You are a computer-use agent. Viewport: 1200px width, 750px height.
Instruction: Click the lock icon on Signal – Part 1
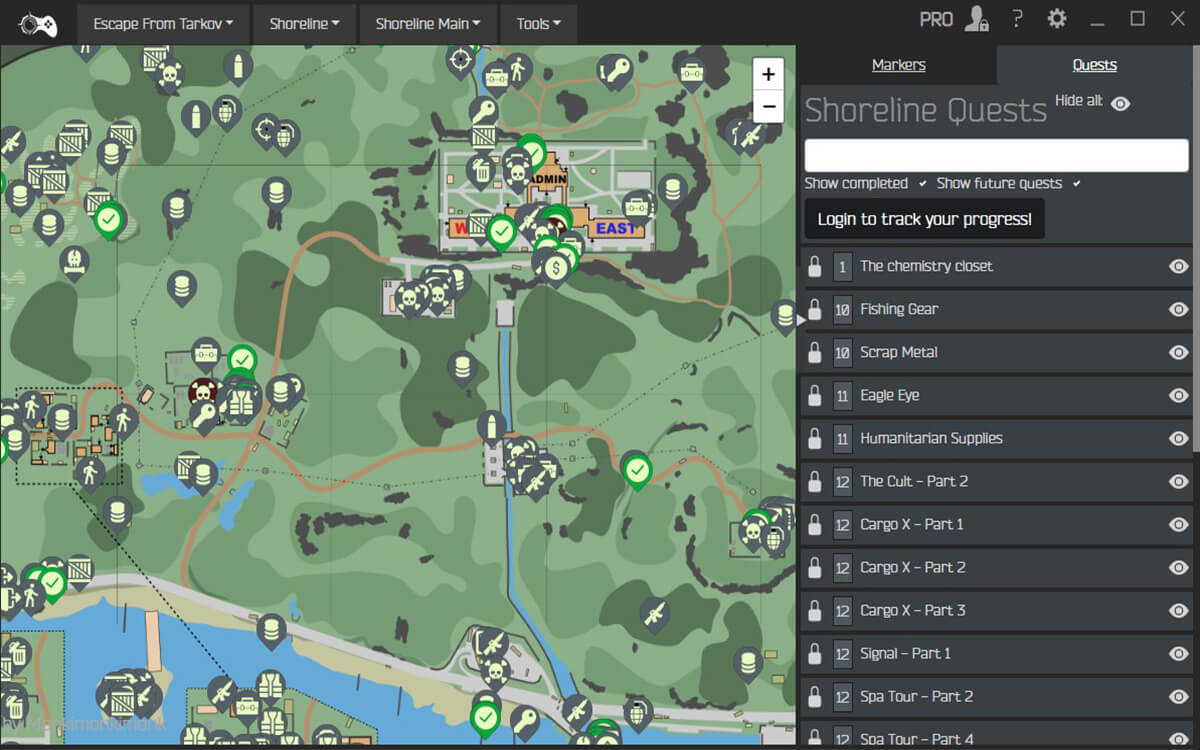(x=815, y=653)
